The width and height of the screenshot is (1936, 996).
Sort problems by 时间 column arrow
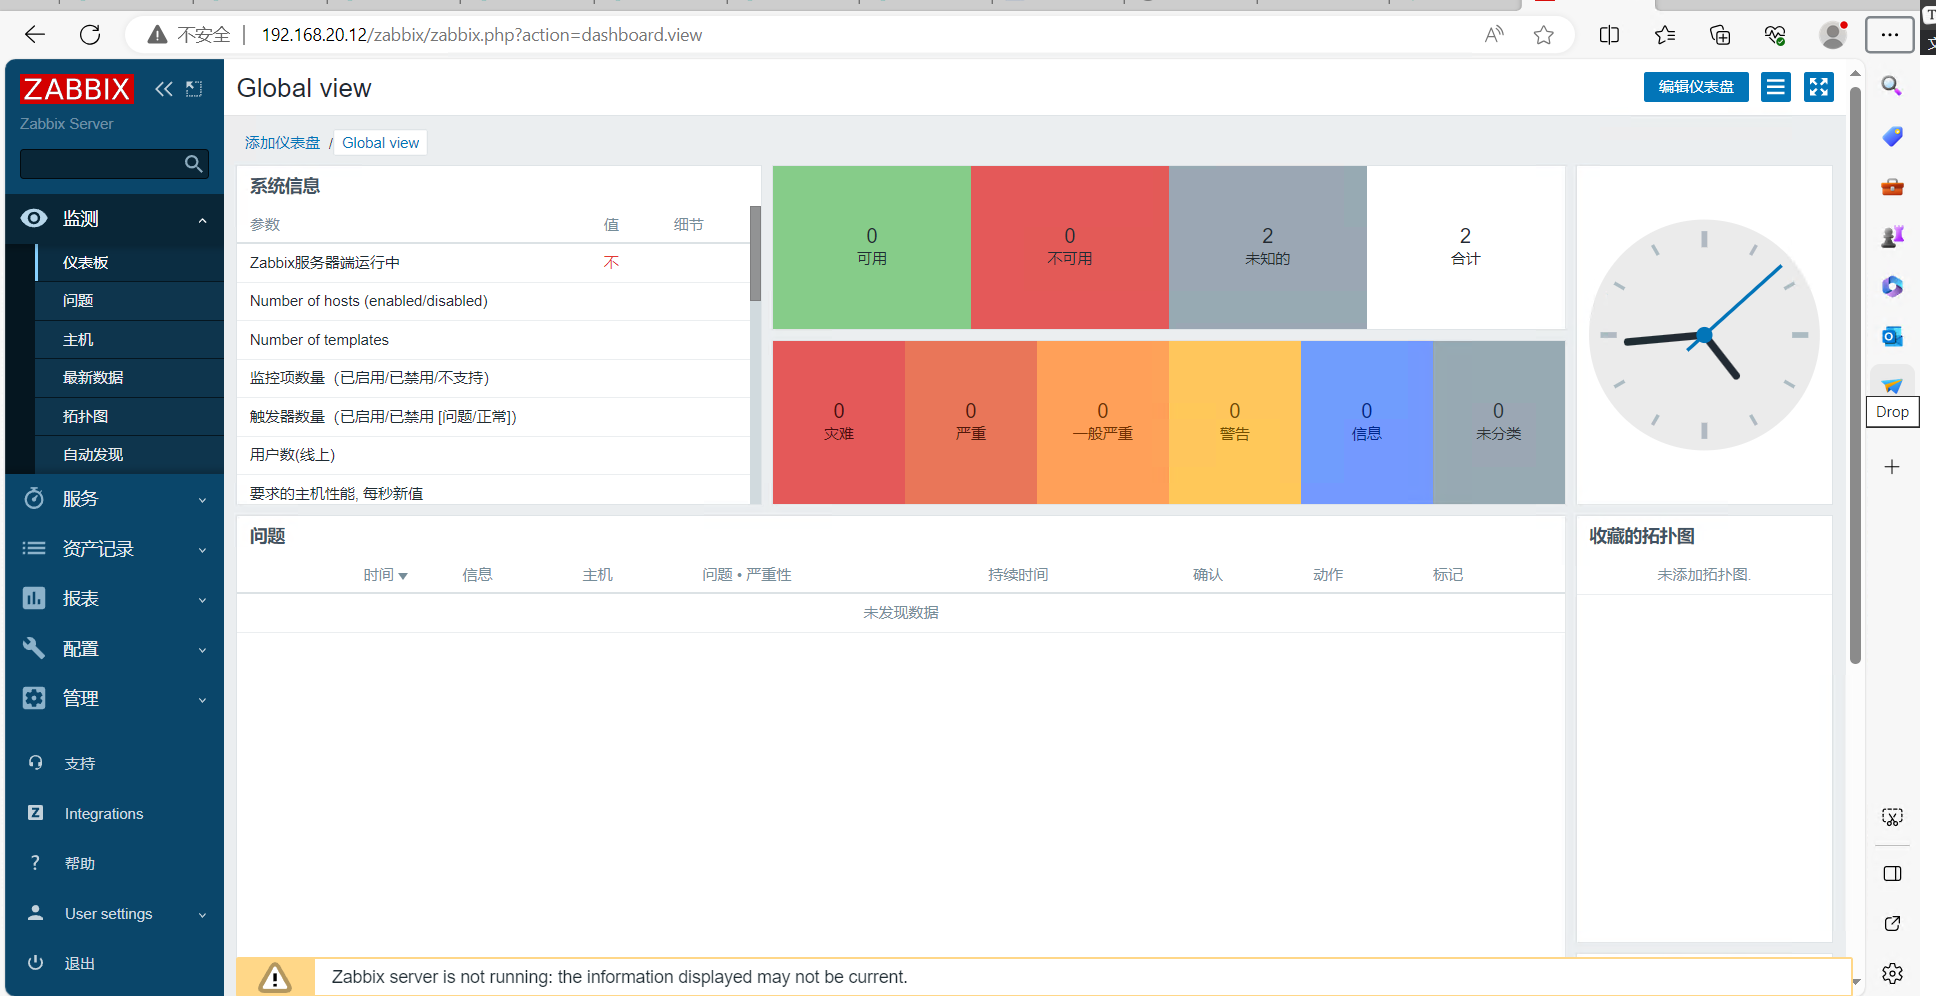(x=403, y=576)
